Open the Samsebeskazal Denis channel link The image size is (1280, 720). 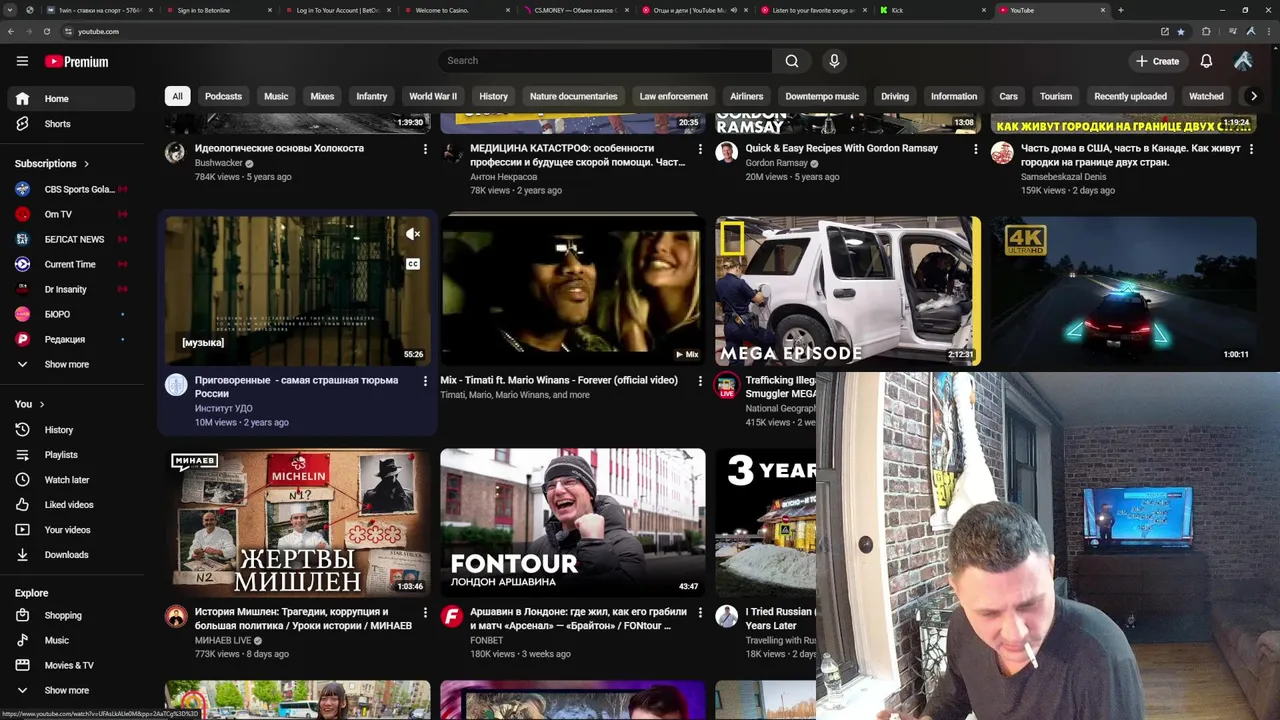1063,177
